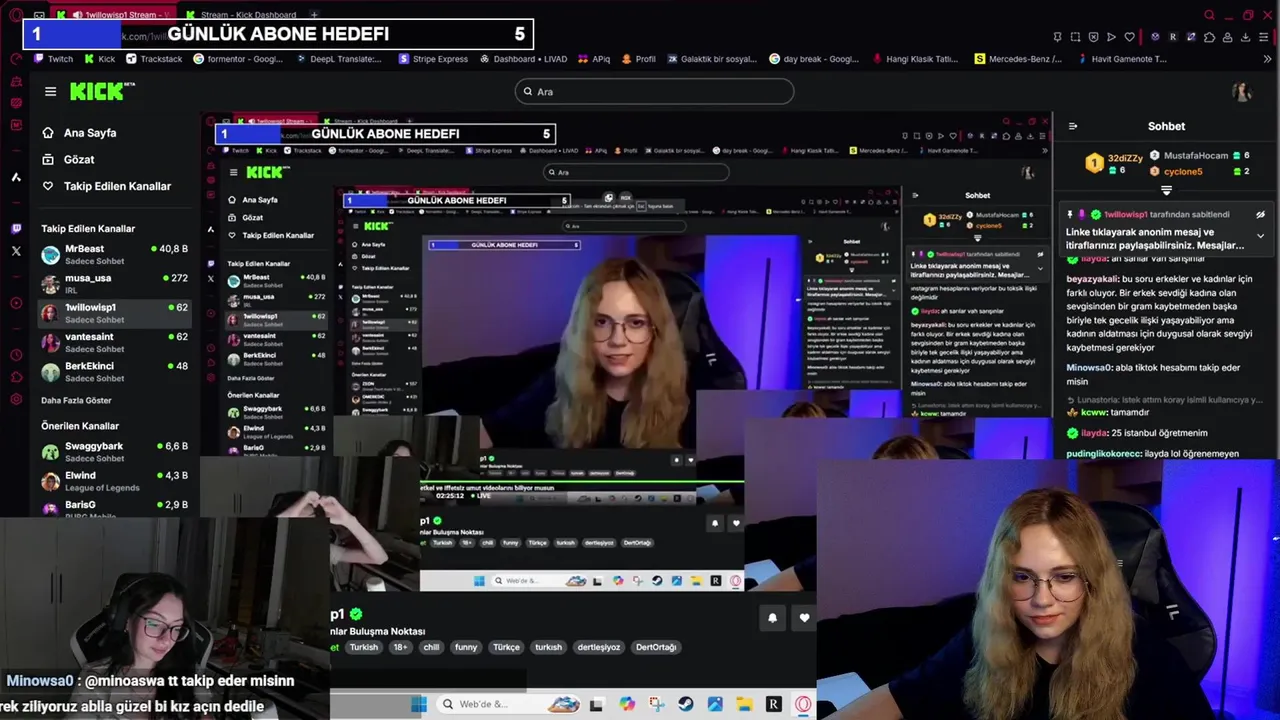Open the Kick hamburger menu
1280x720 pixels.
pos(50,91)
